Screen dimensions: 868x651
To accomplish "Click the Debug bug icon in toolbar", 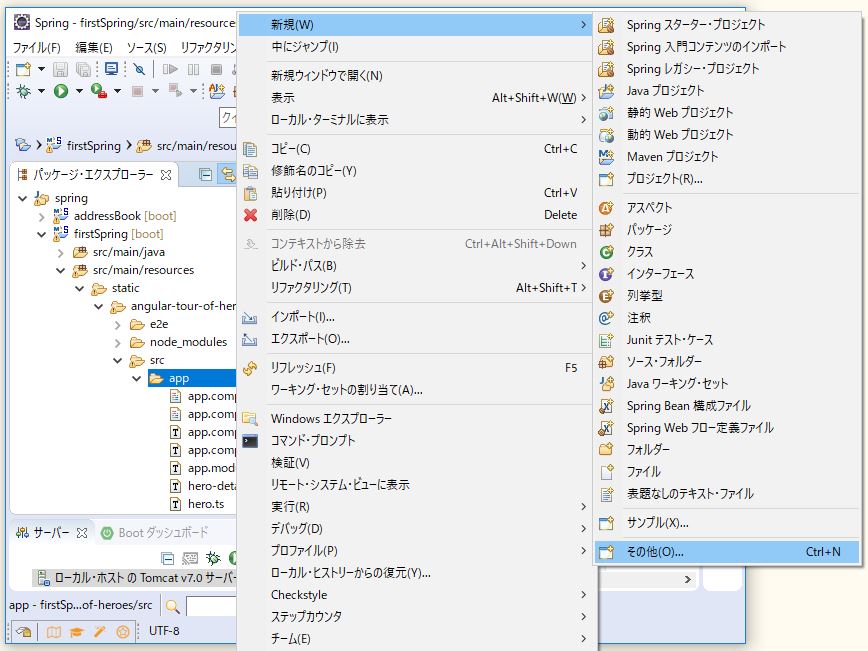I will click(23, 91).
